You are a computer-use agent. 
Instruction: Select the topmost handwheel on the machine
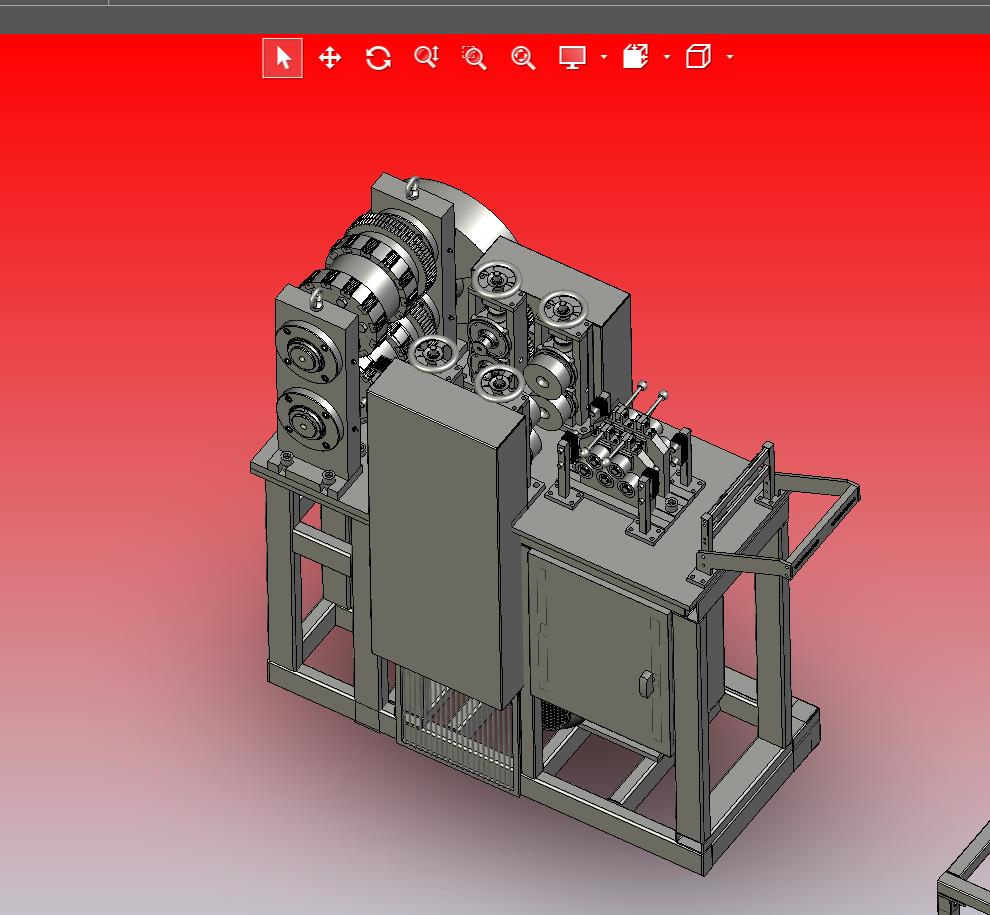[498, 279]
